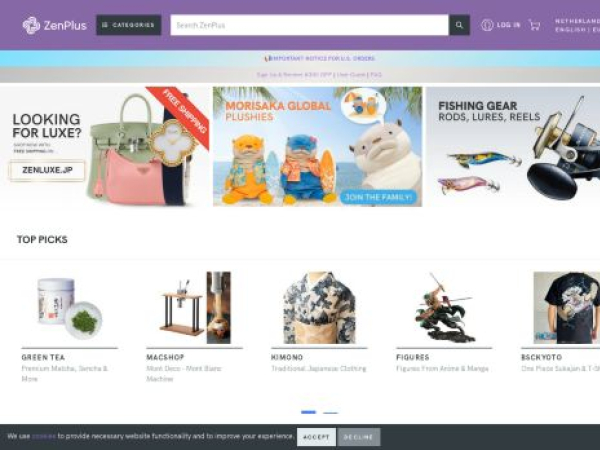The width and height of the screenshot is (600, 450).
Task: Open the Fishing Gear banner
Action: click(513, 147)
